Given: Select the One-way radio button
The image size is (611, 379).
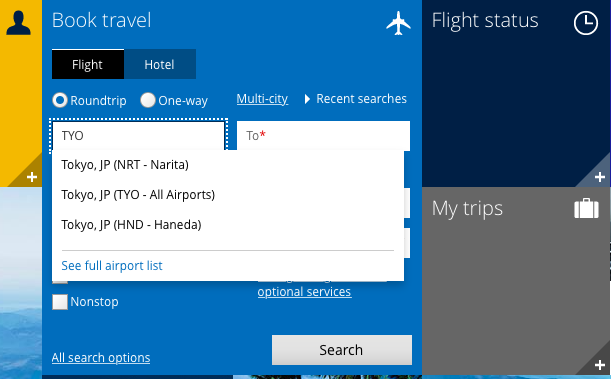Looking at the screenshot, I should coord(148,100).
